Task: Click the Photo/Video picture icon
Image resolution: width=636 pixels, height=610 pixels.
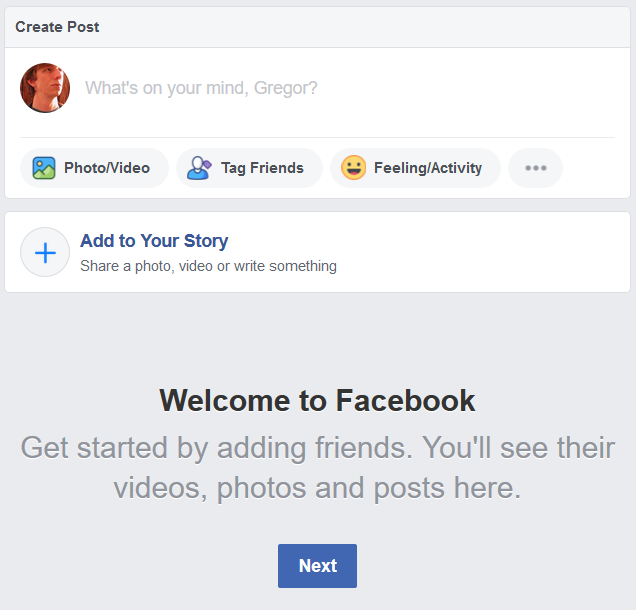Action: pos(43,168)
